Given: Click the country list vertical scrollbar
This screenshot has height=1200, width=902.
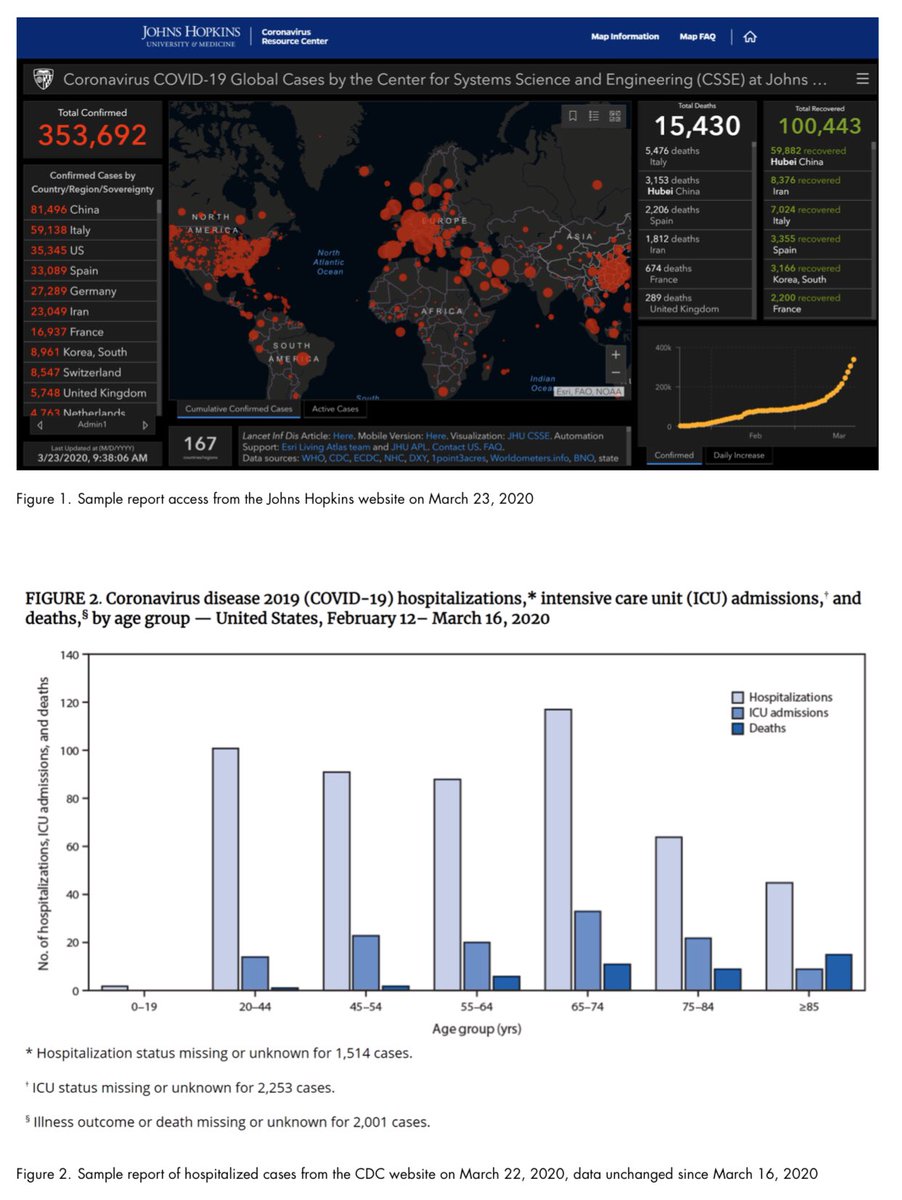Looking at the screenshot, I should [158, 308].
